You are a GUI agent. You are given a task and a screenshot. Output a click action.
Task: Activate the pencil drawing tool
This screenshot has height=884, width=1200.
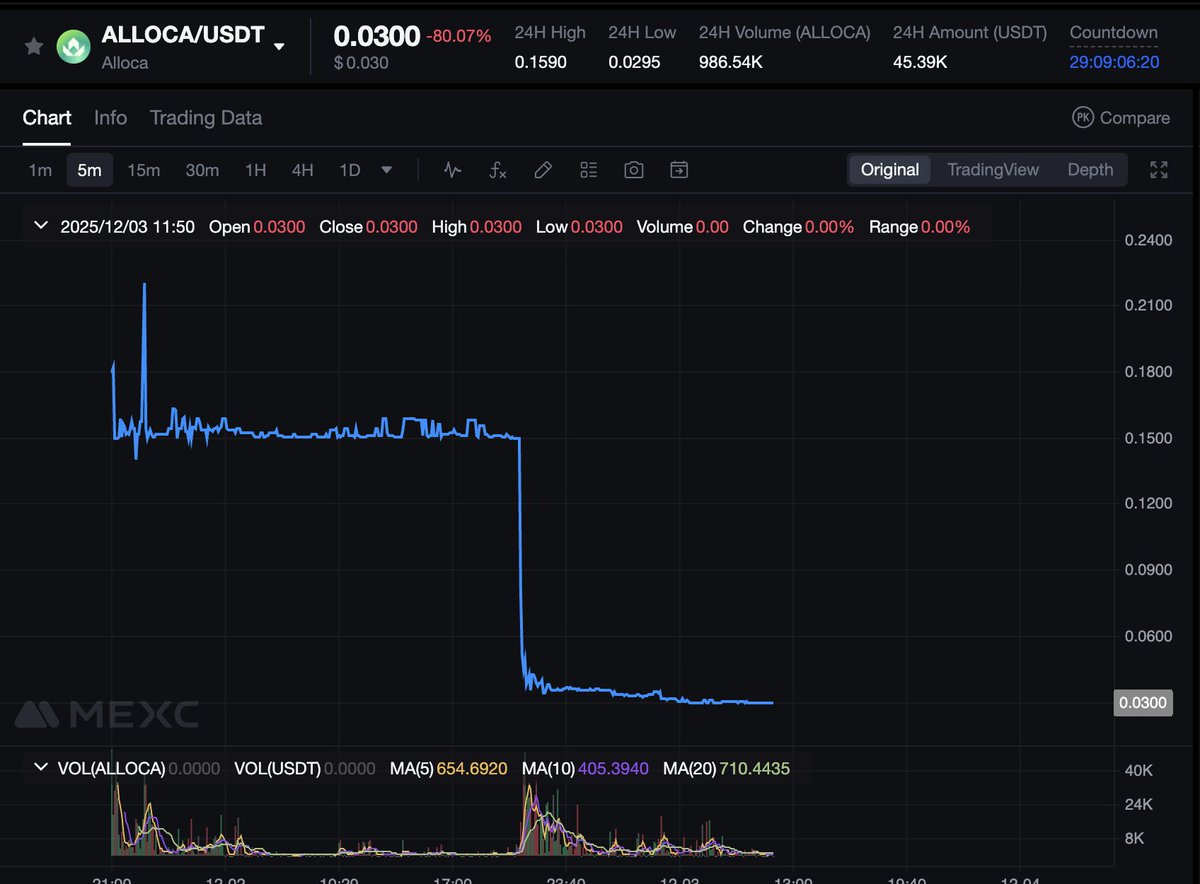(543, 170)
